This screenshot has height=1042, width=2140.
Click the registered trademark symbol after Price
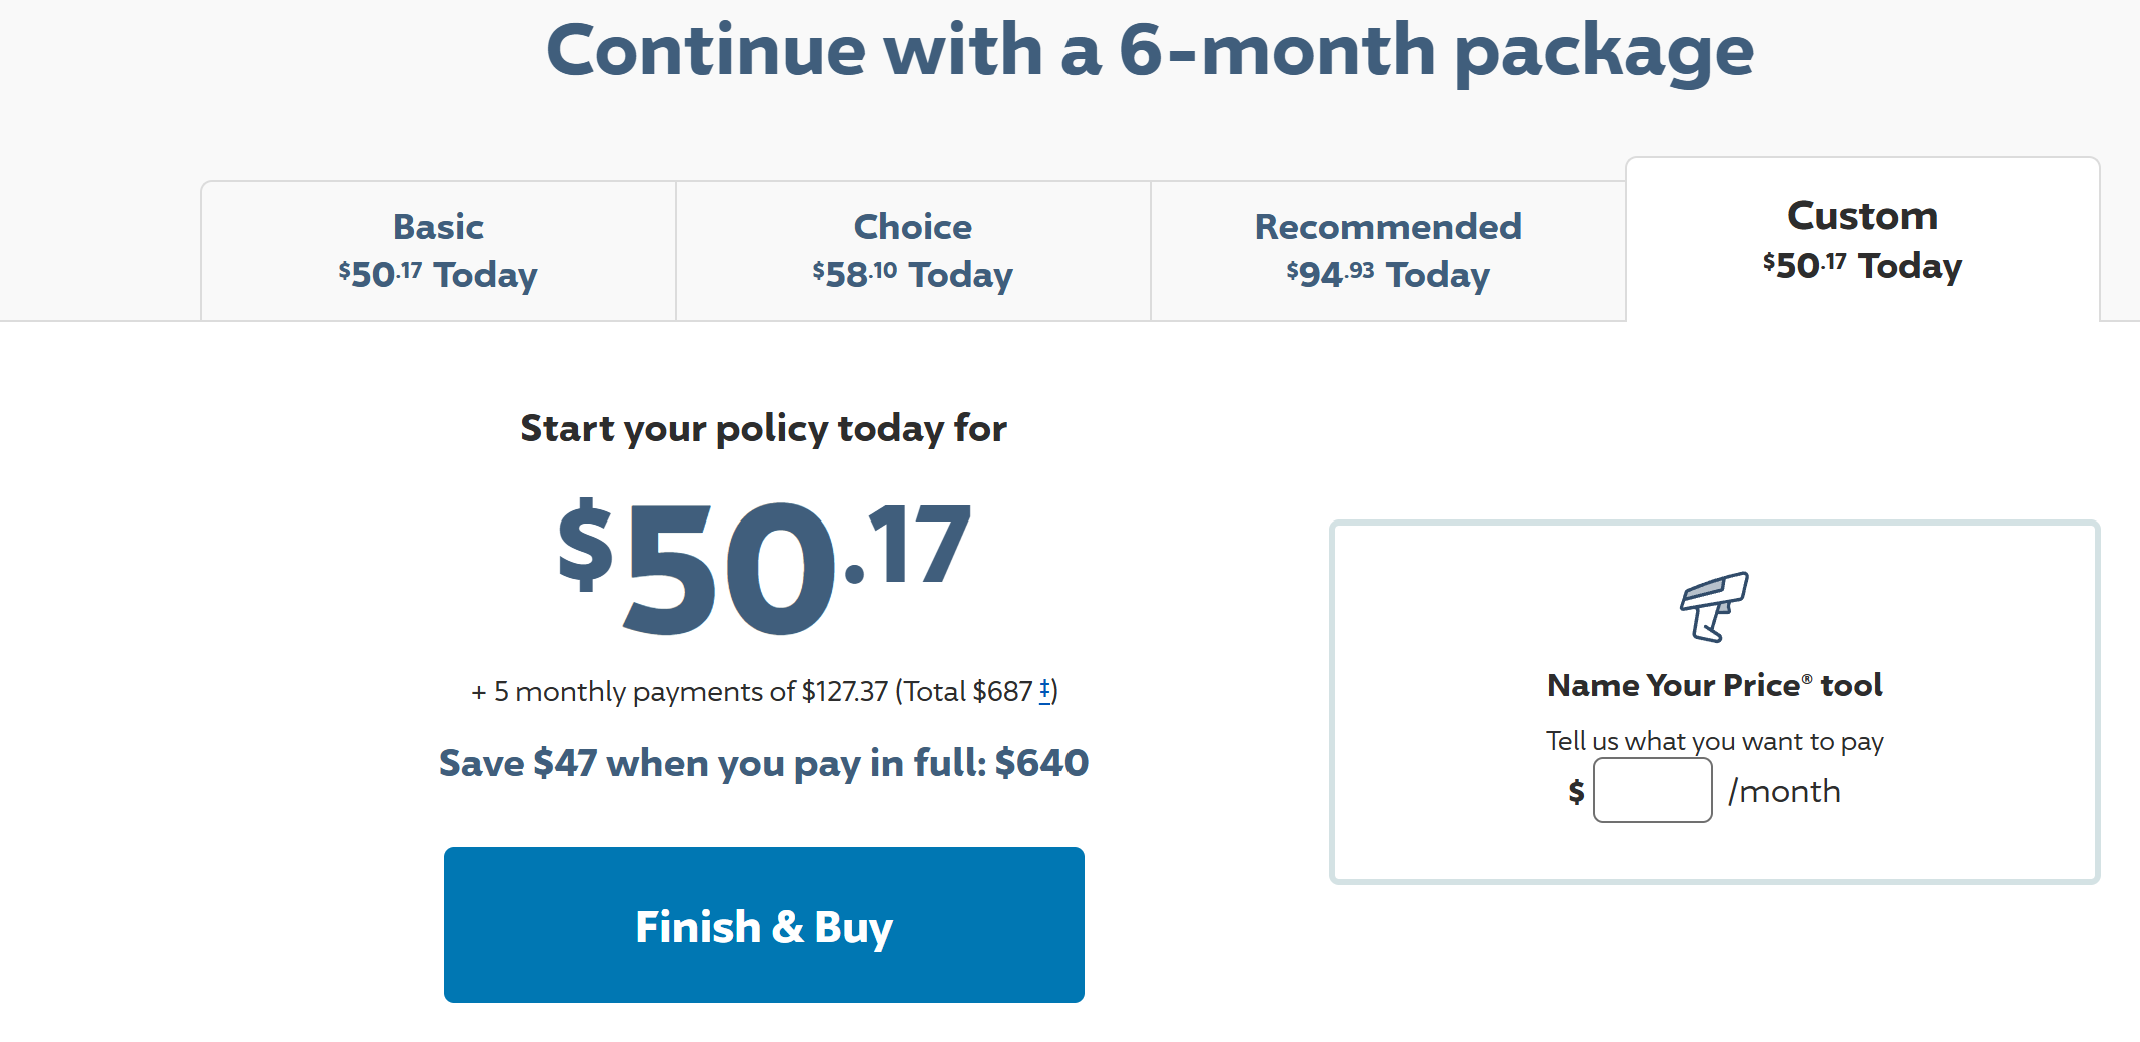coord(1807,679)
